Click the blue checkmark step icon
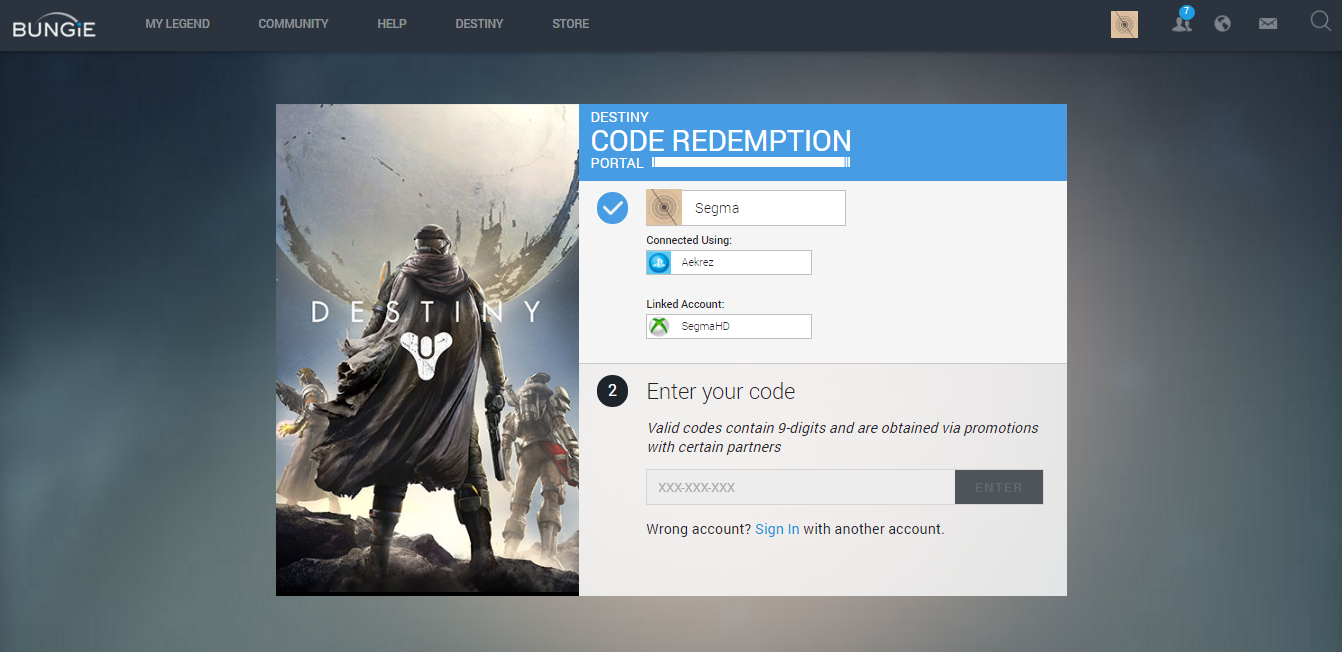The height and width of the screenshot is (652, 1342). click(612, 208)
